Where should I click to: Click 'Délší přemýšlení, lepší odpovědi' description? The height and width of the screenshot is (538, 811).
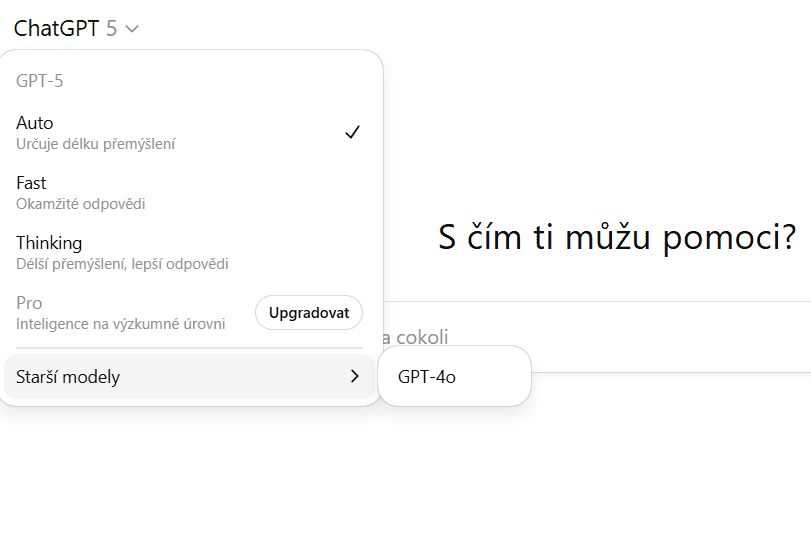122,264
